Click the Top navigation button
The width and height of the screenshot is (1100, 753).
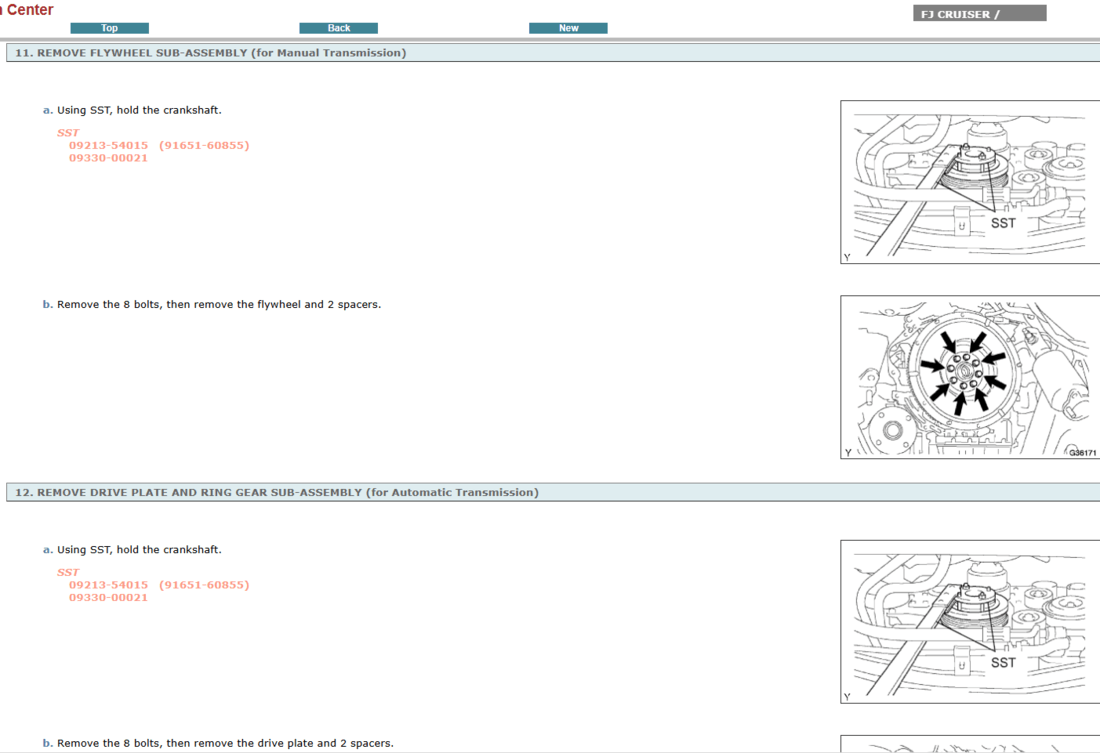pos(109,28)
